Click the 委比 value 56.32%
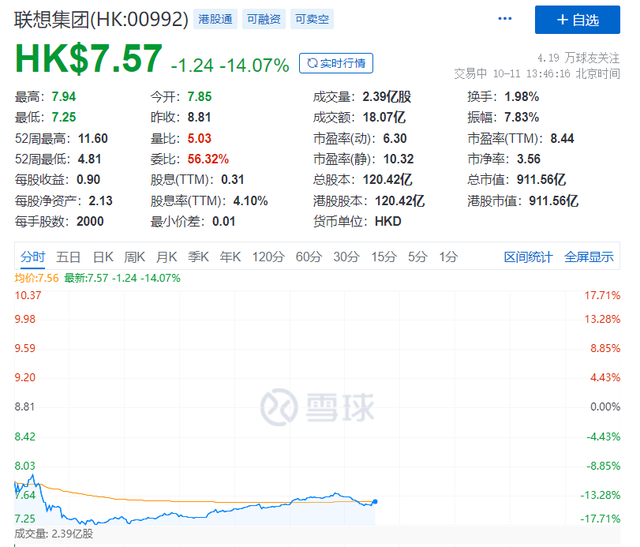This screenshot has width=640, height=547. 208,159
